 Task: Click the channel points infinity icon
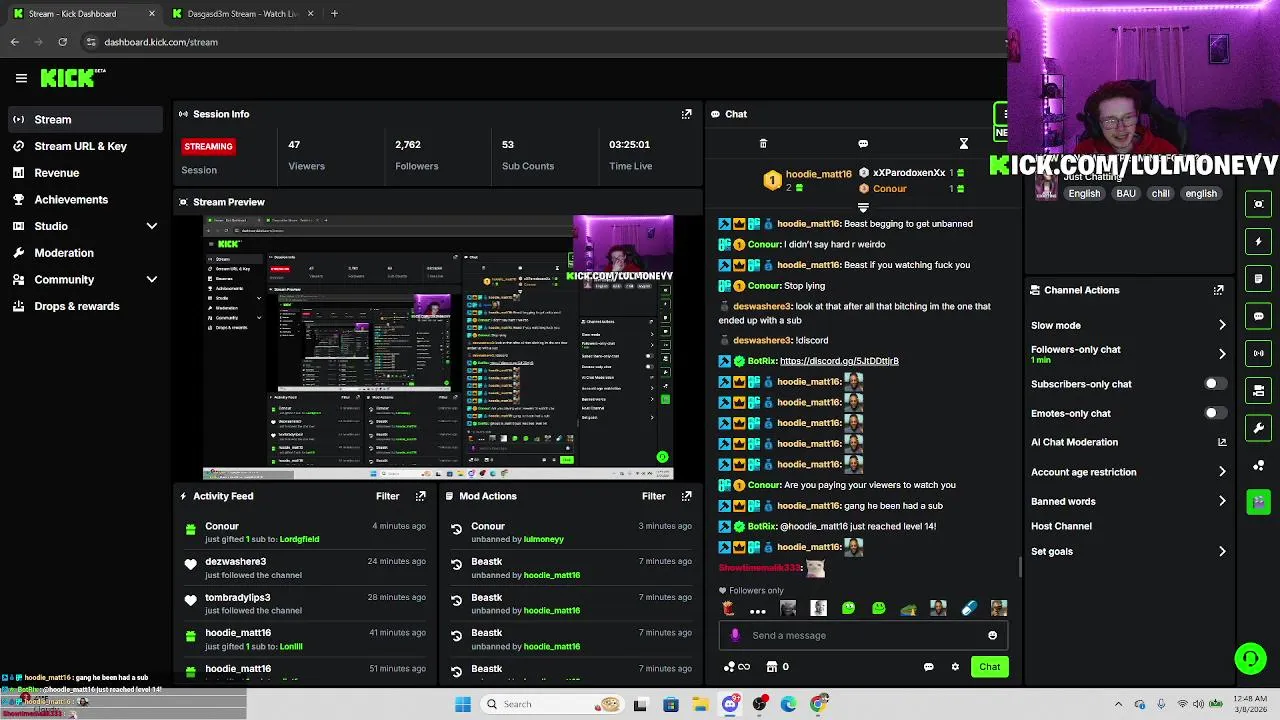[x=737, y=667]
